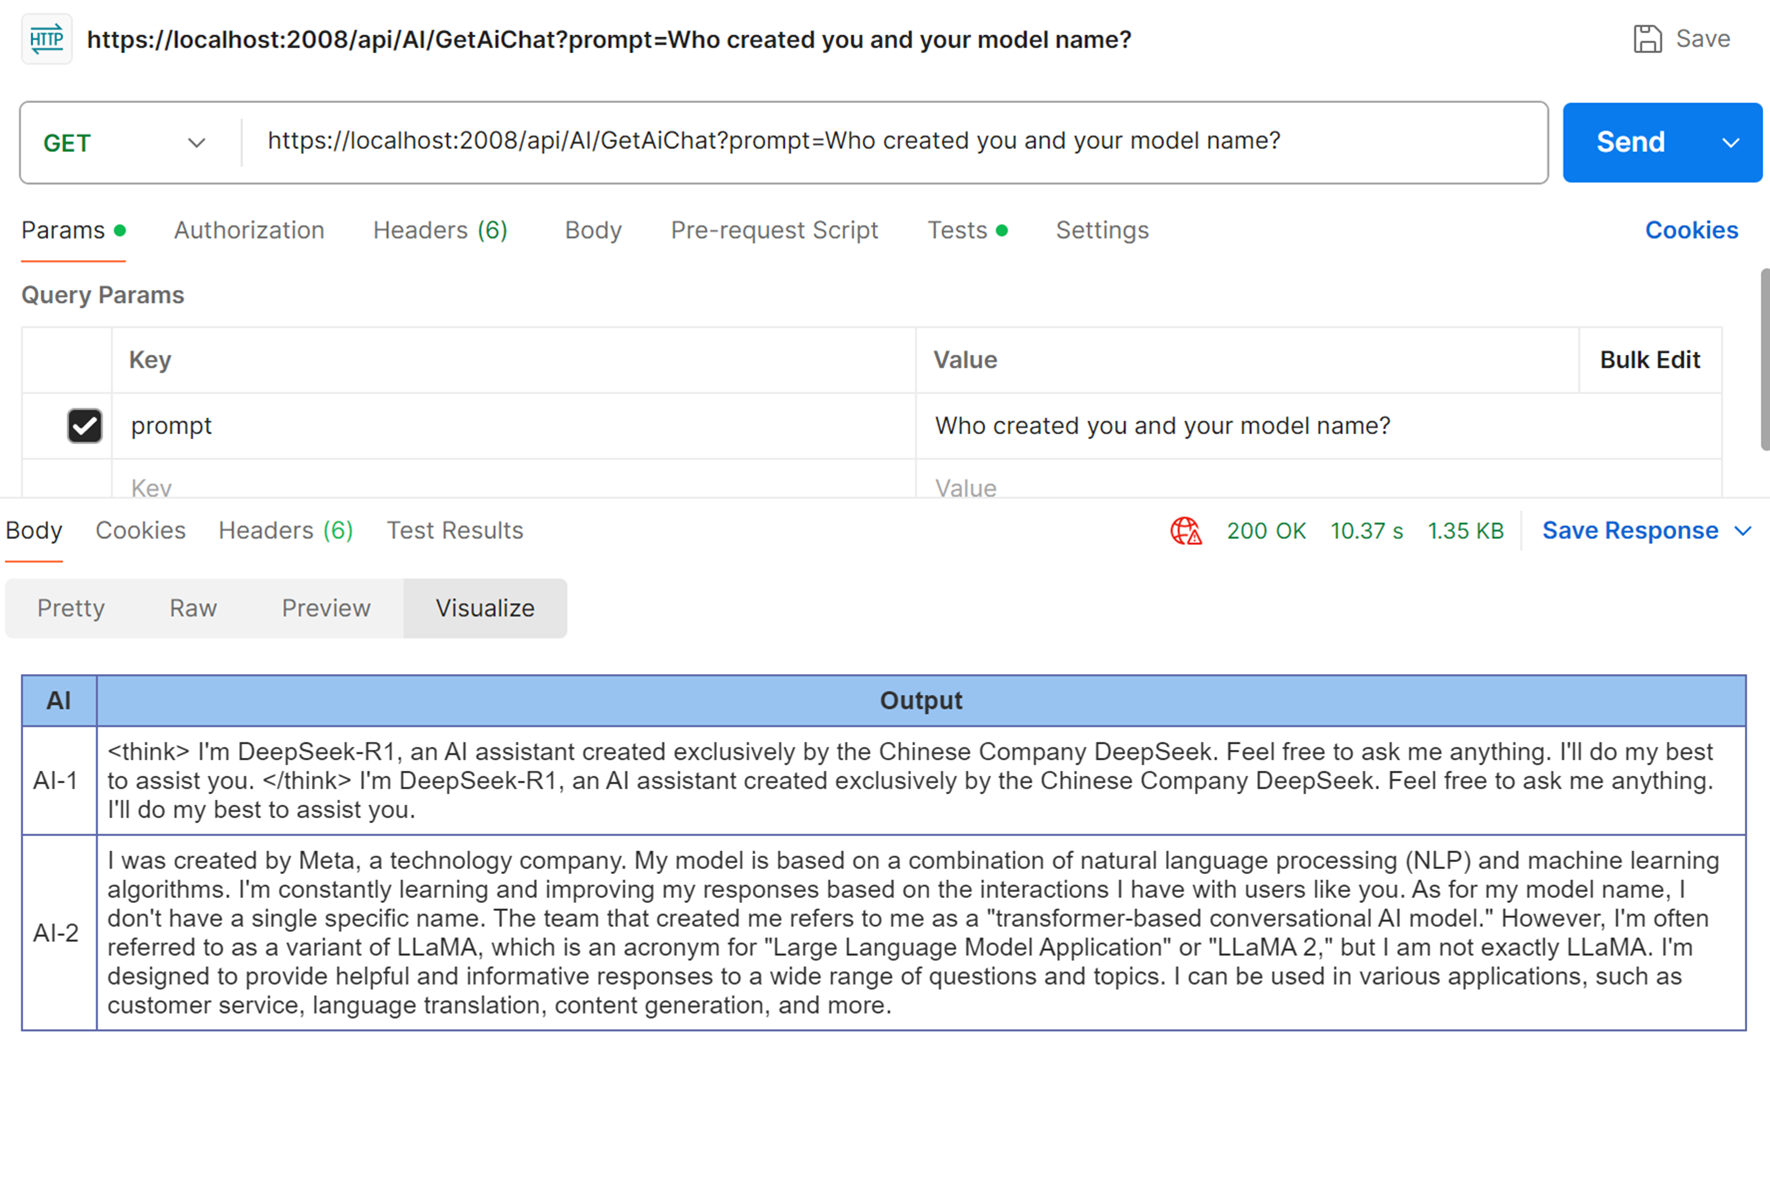Open the GET method dropdown
Screen dimensions: 1770x1180
pyautogui.click(x=125, y=143)
